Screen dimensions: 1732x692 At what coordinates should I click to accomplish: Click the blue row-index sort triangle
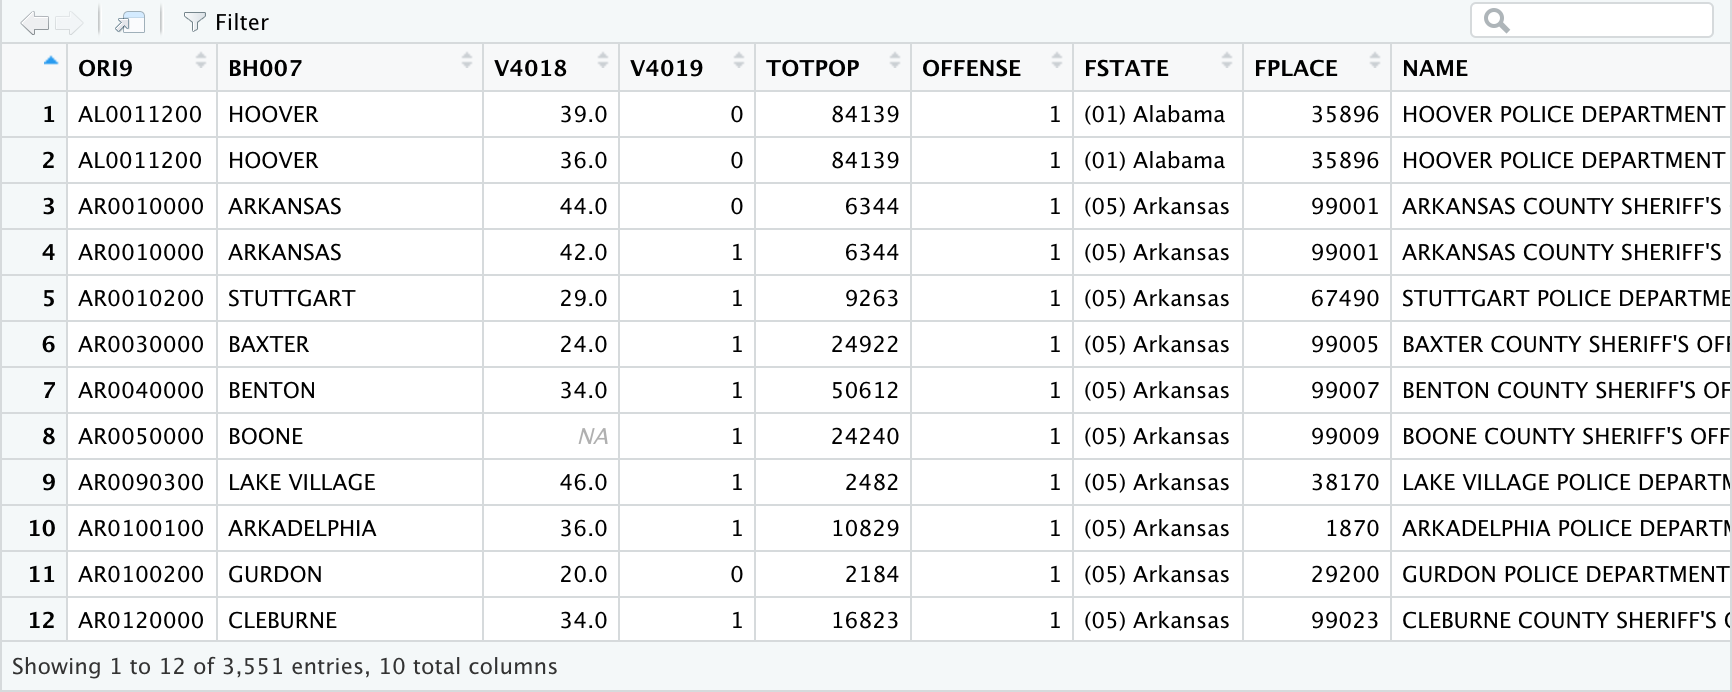click(50, 61)
